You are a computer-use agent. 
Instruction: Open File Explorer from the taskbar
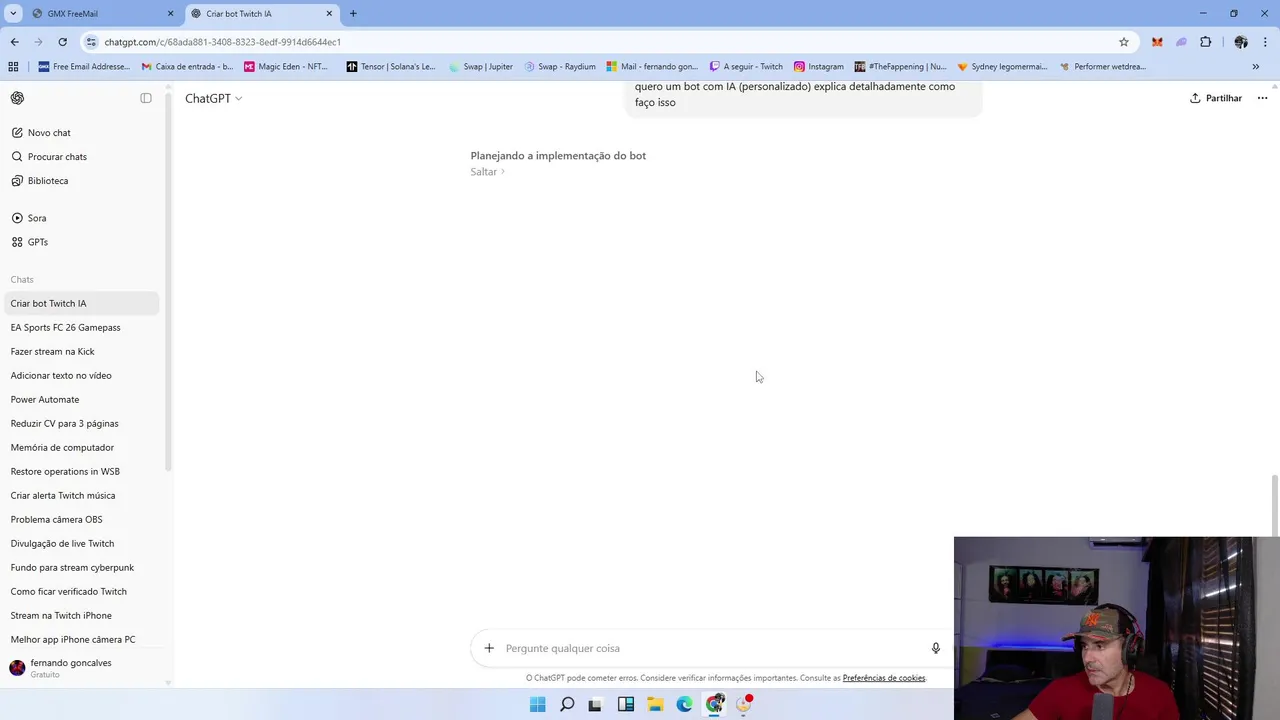tap(655, 704)
